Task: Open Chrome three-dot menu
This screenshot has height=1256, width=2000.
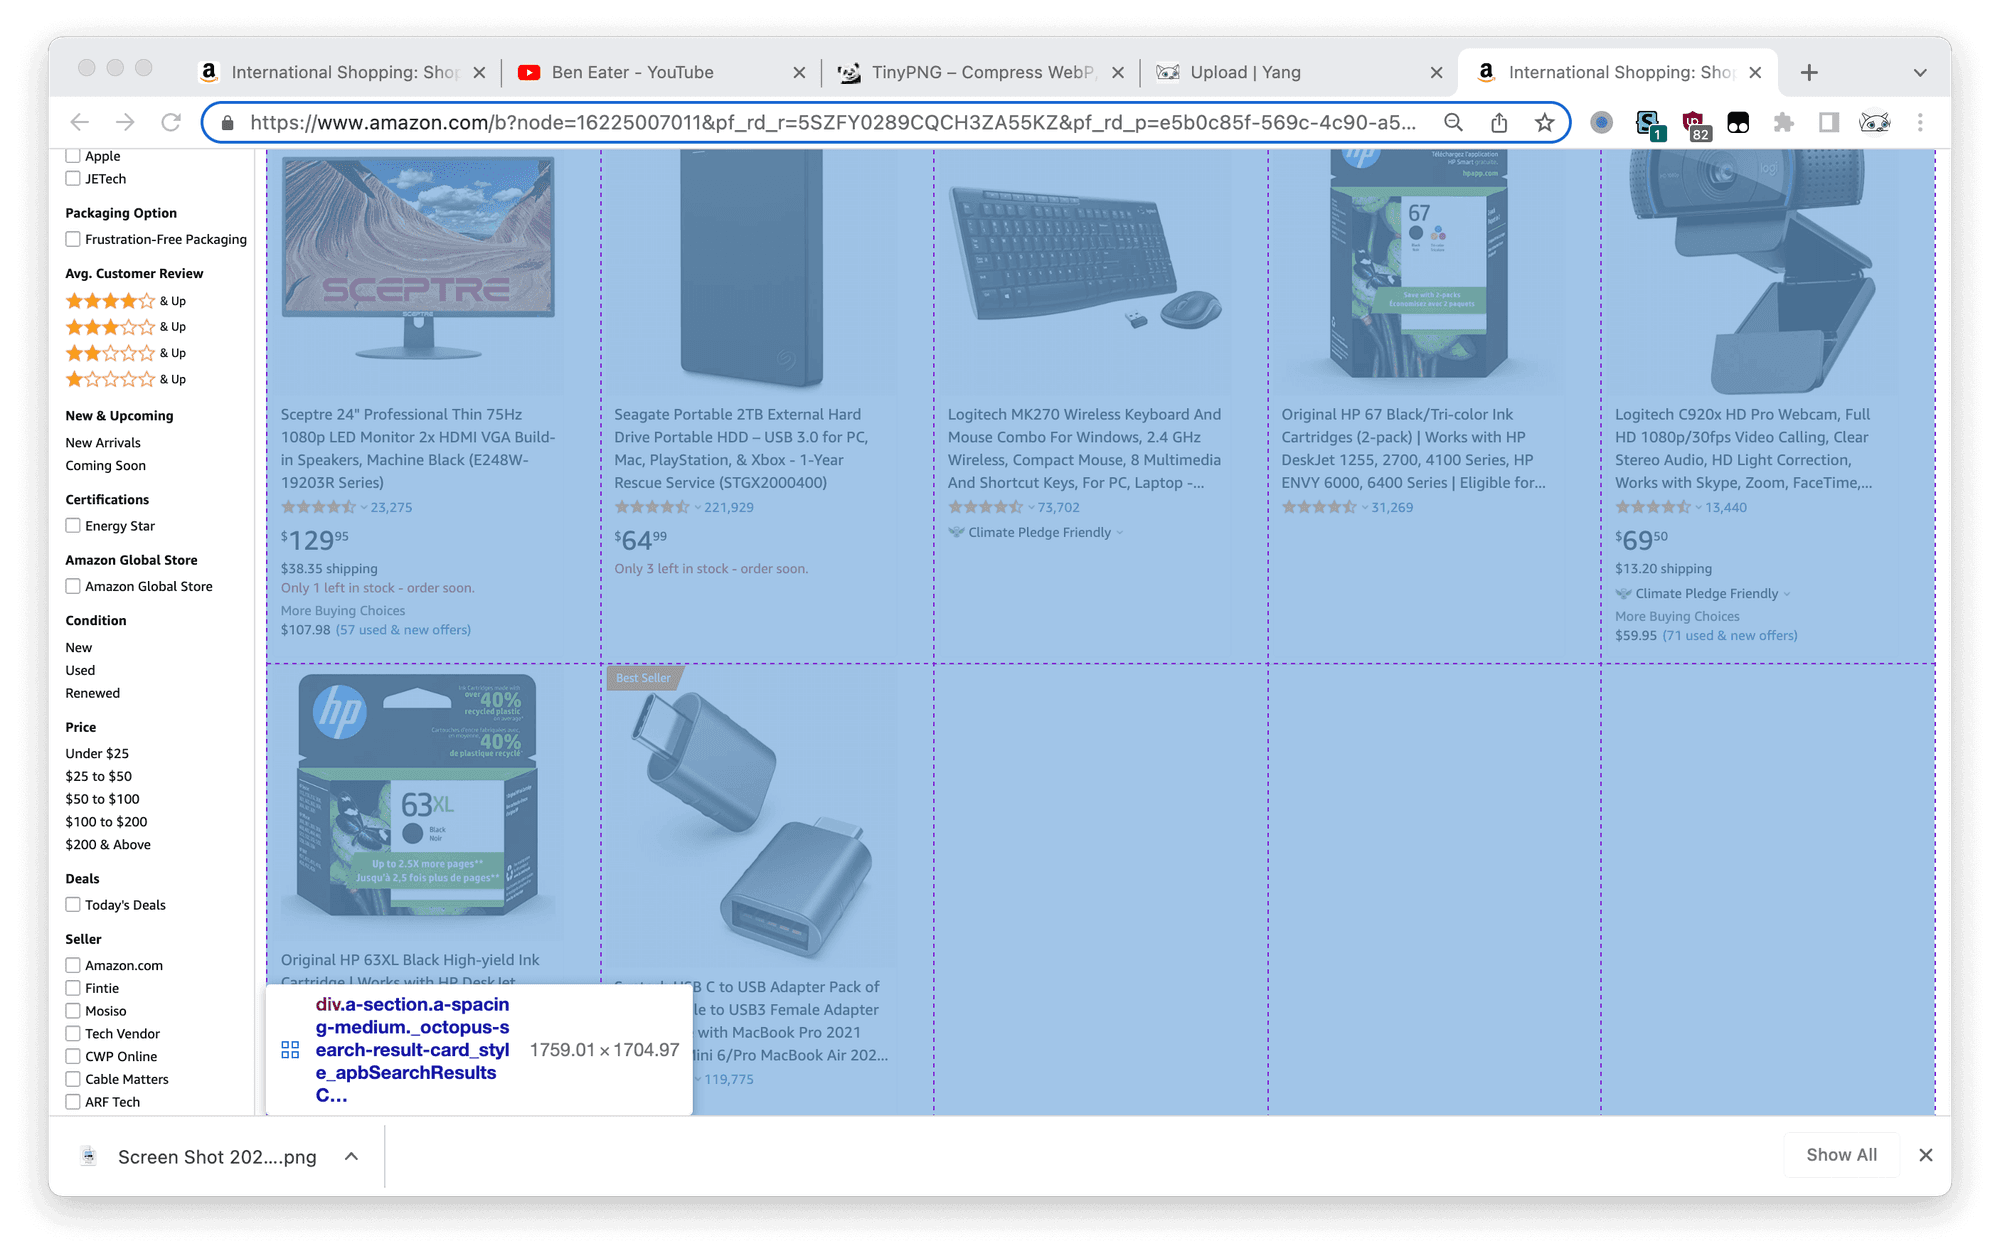Action: point(1920,122)
